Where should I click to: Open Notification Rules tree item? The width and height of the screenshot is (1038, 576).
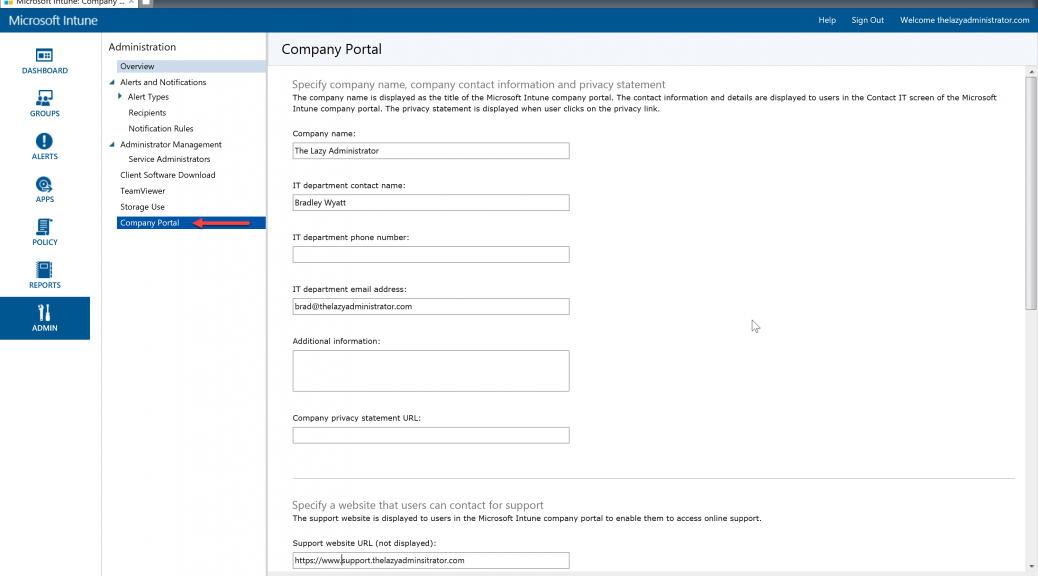161,128
